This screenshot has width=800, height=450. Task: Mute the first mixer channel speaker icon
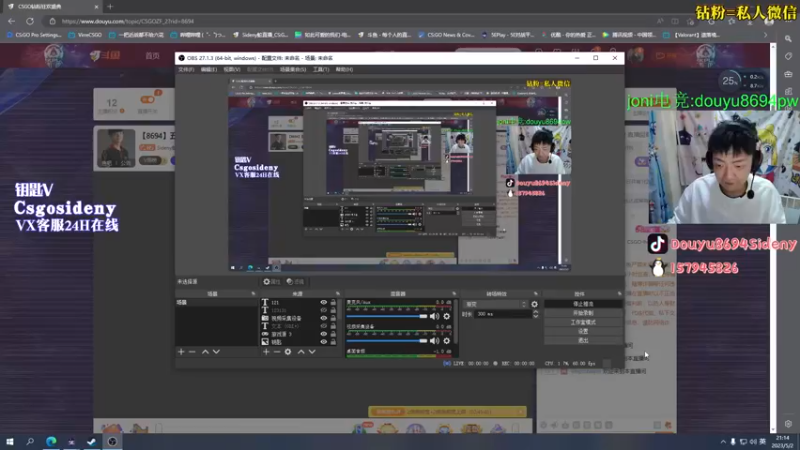pyautogui.click(x=434, y=316)
